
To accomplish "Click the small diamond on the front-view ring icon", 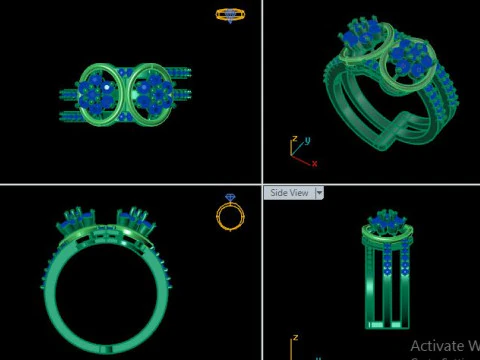I will point(230,197).
